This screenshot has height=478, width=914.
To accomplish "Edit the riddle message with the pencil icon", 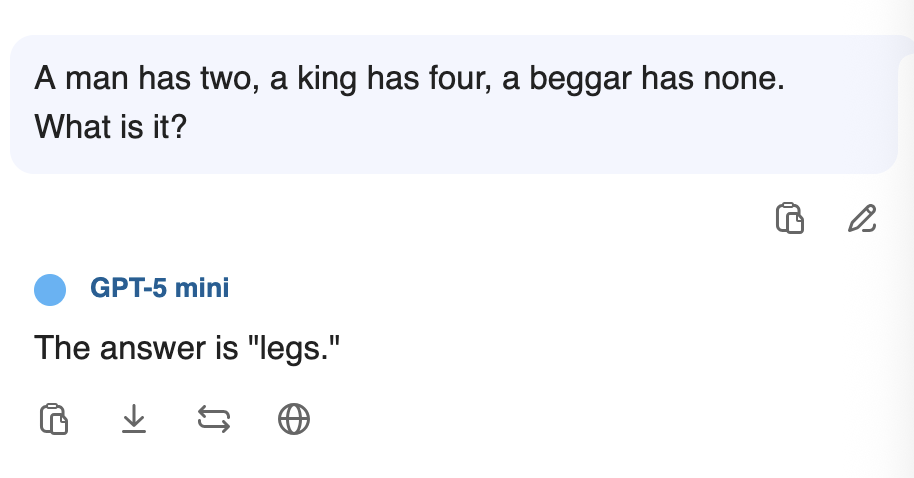I will pyautogui.click(x=862, y=218).
